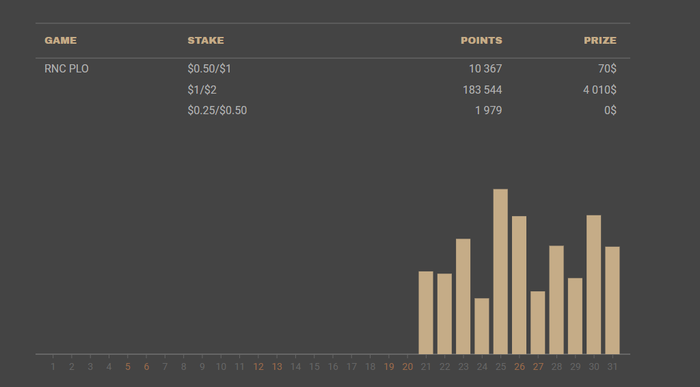Click the PRIZE column header
This screenshot has height=387, width=700.
click(600, 41)
